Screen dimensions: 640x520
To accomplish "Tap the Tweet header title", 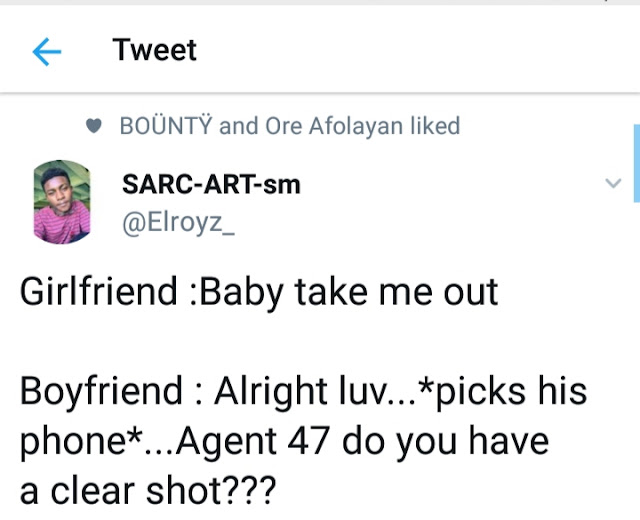I will tap(155, 50).
